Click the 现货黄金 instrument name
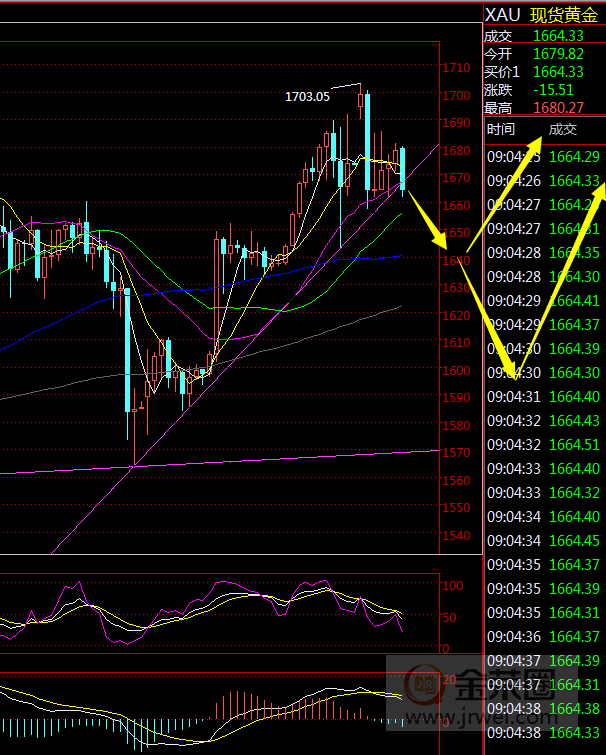This screenshot has height=755, width=606. (x=564, y=15)
